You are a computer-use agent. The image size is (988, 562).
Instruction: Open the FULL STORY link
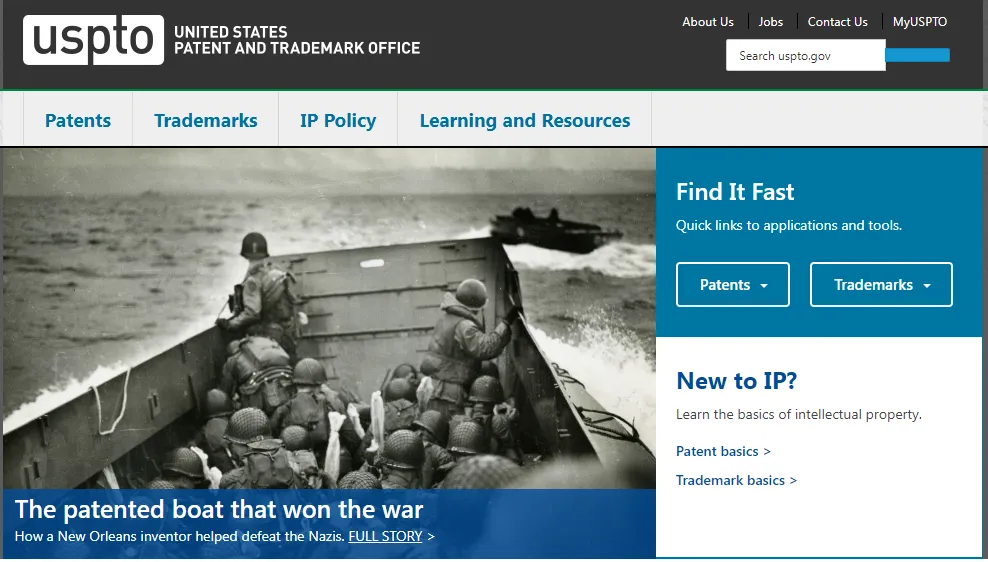point(385,536)
